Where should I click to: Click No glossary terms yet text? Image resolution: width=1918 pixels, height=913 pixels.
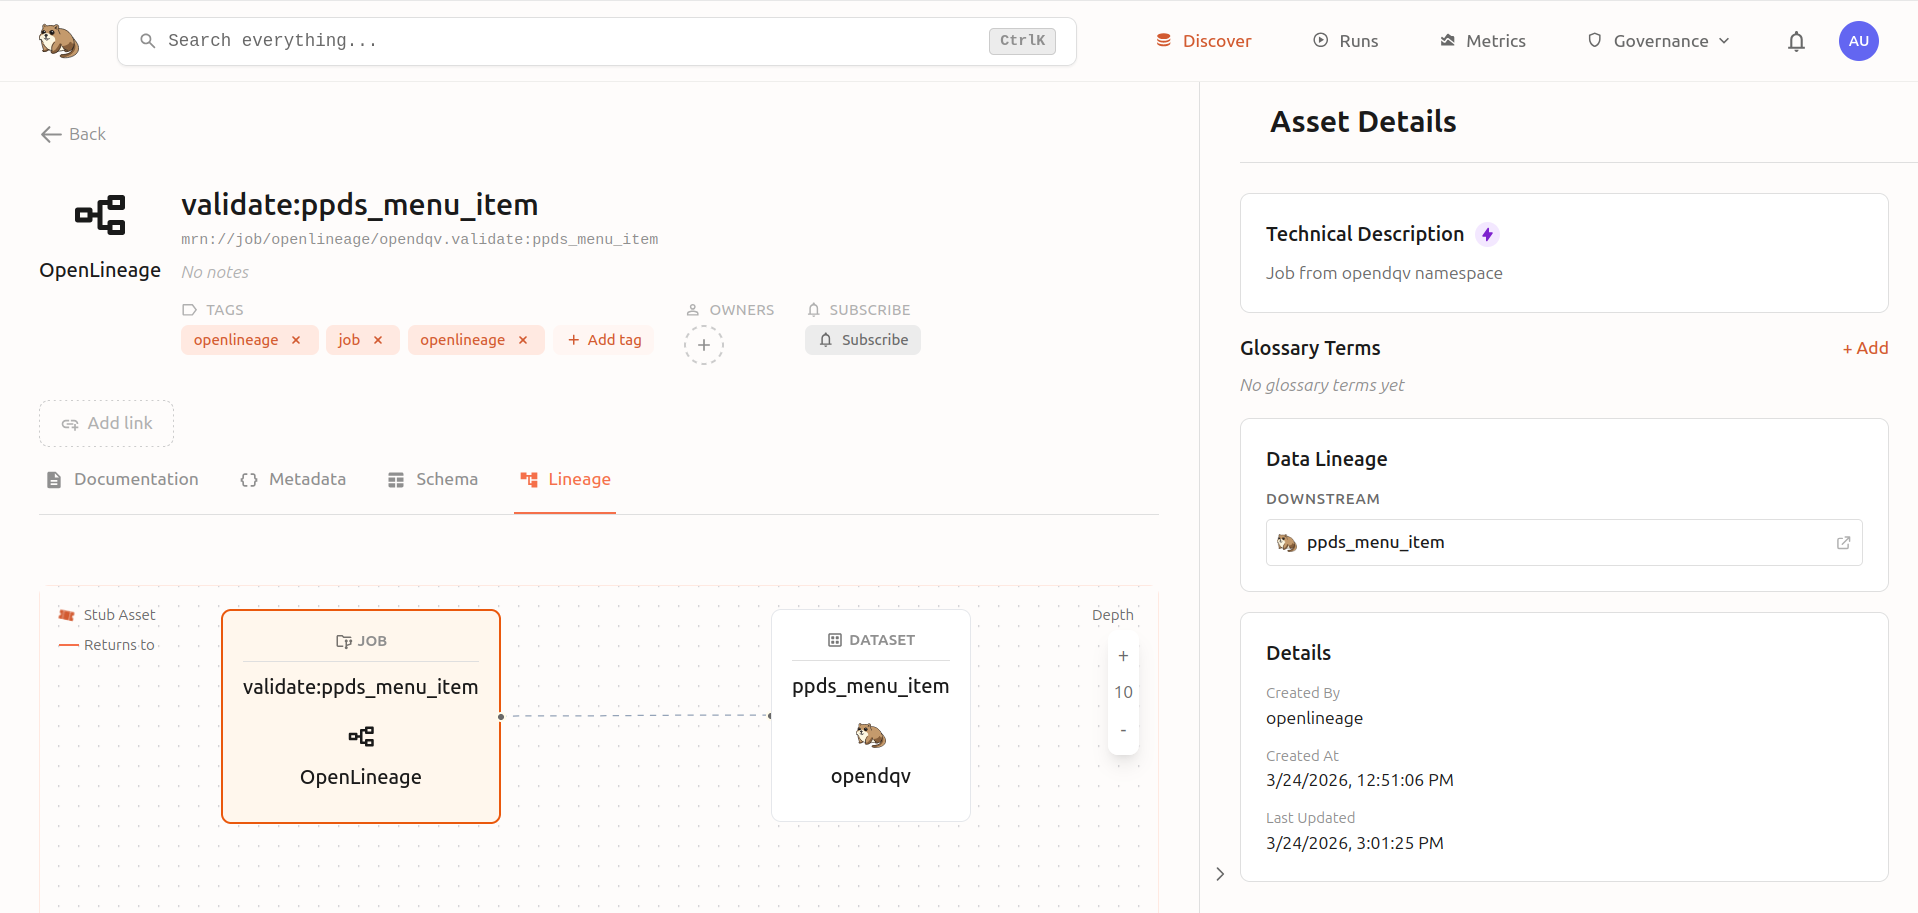1322,385
